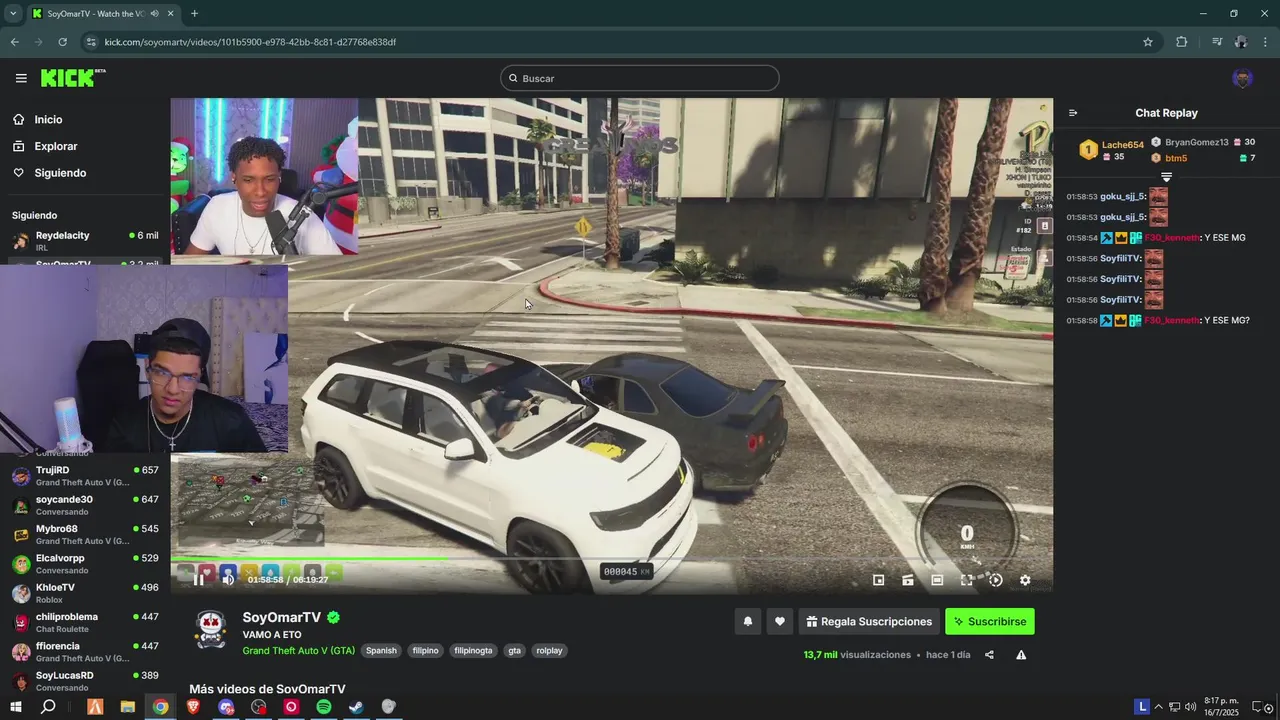Screen dimensions: 1280x720
Task: Open tab search dropdown arrow
Action: point(12,13)
